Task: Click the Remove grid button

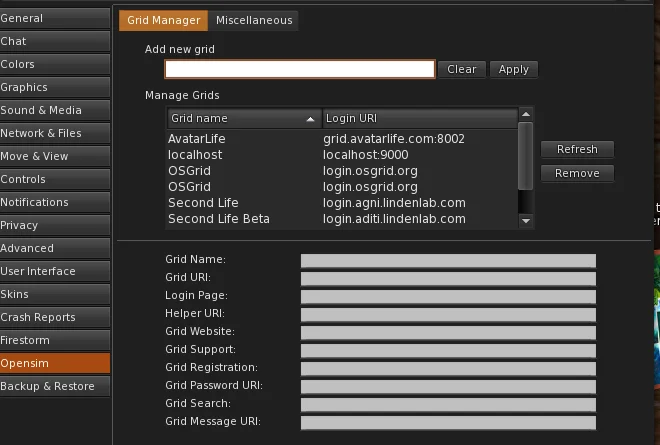Action: (577, 173)
